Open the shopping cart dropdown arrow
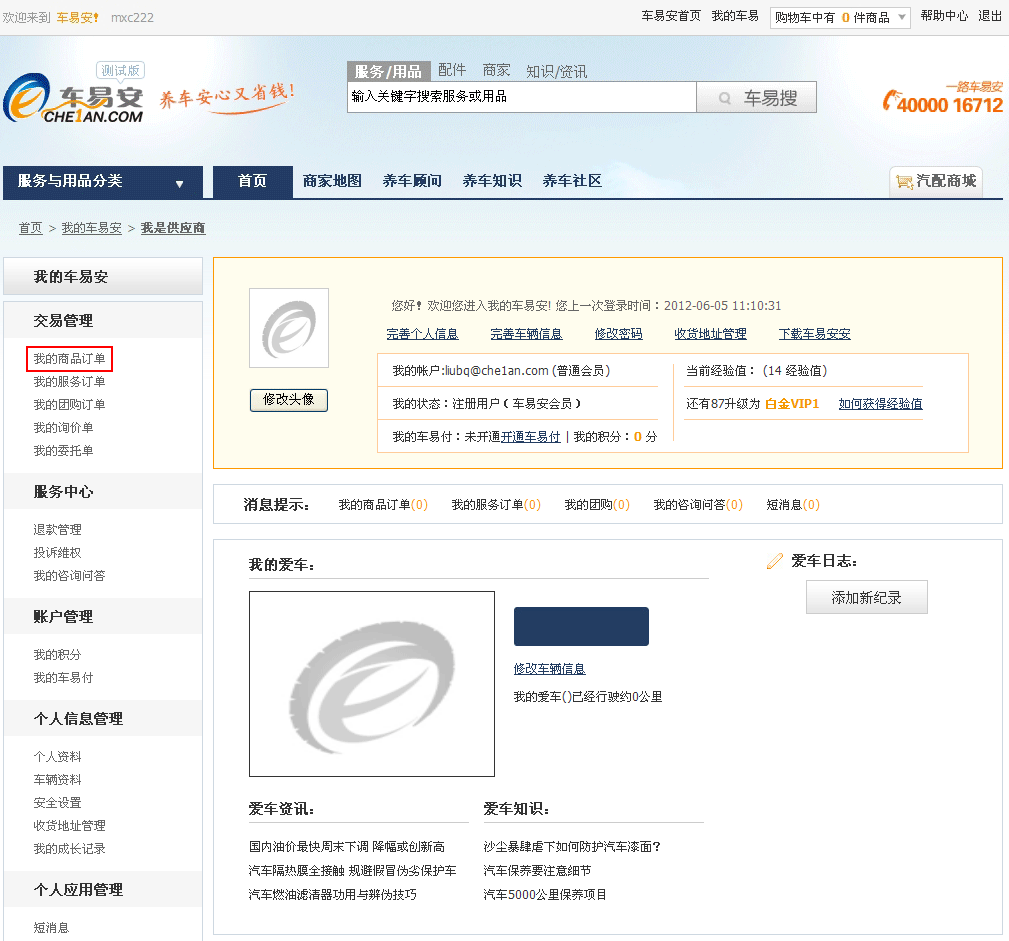The width and height of the screenshot is (1009, 941). tap(902, 17)
